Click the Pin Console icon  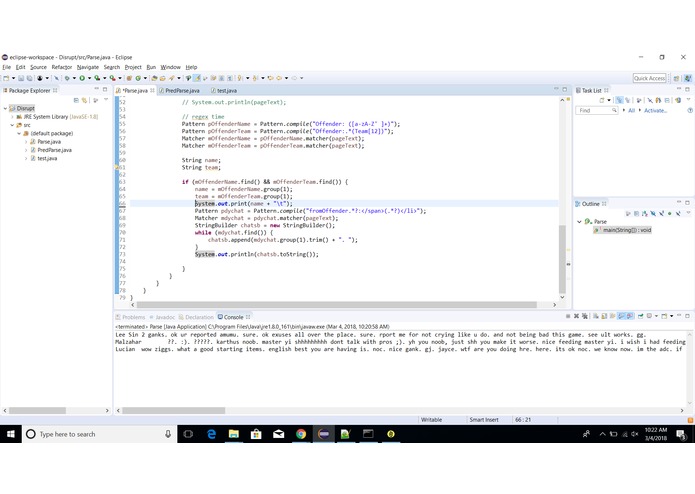[640, 316]
